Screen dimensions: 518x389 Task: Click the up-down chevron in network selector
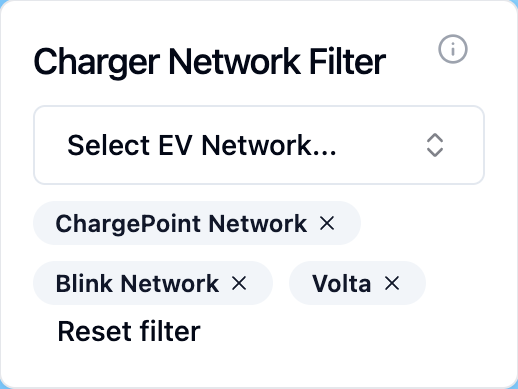tap(435, 145)
